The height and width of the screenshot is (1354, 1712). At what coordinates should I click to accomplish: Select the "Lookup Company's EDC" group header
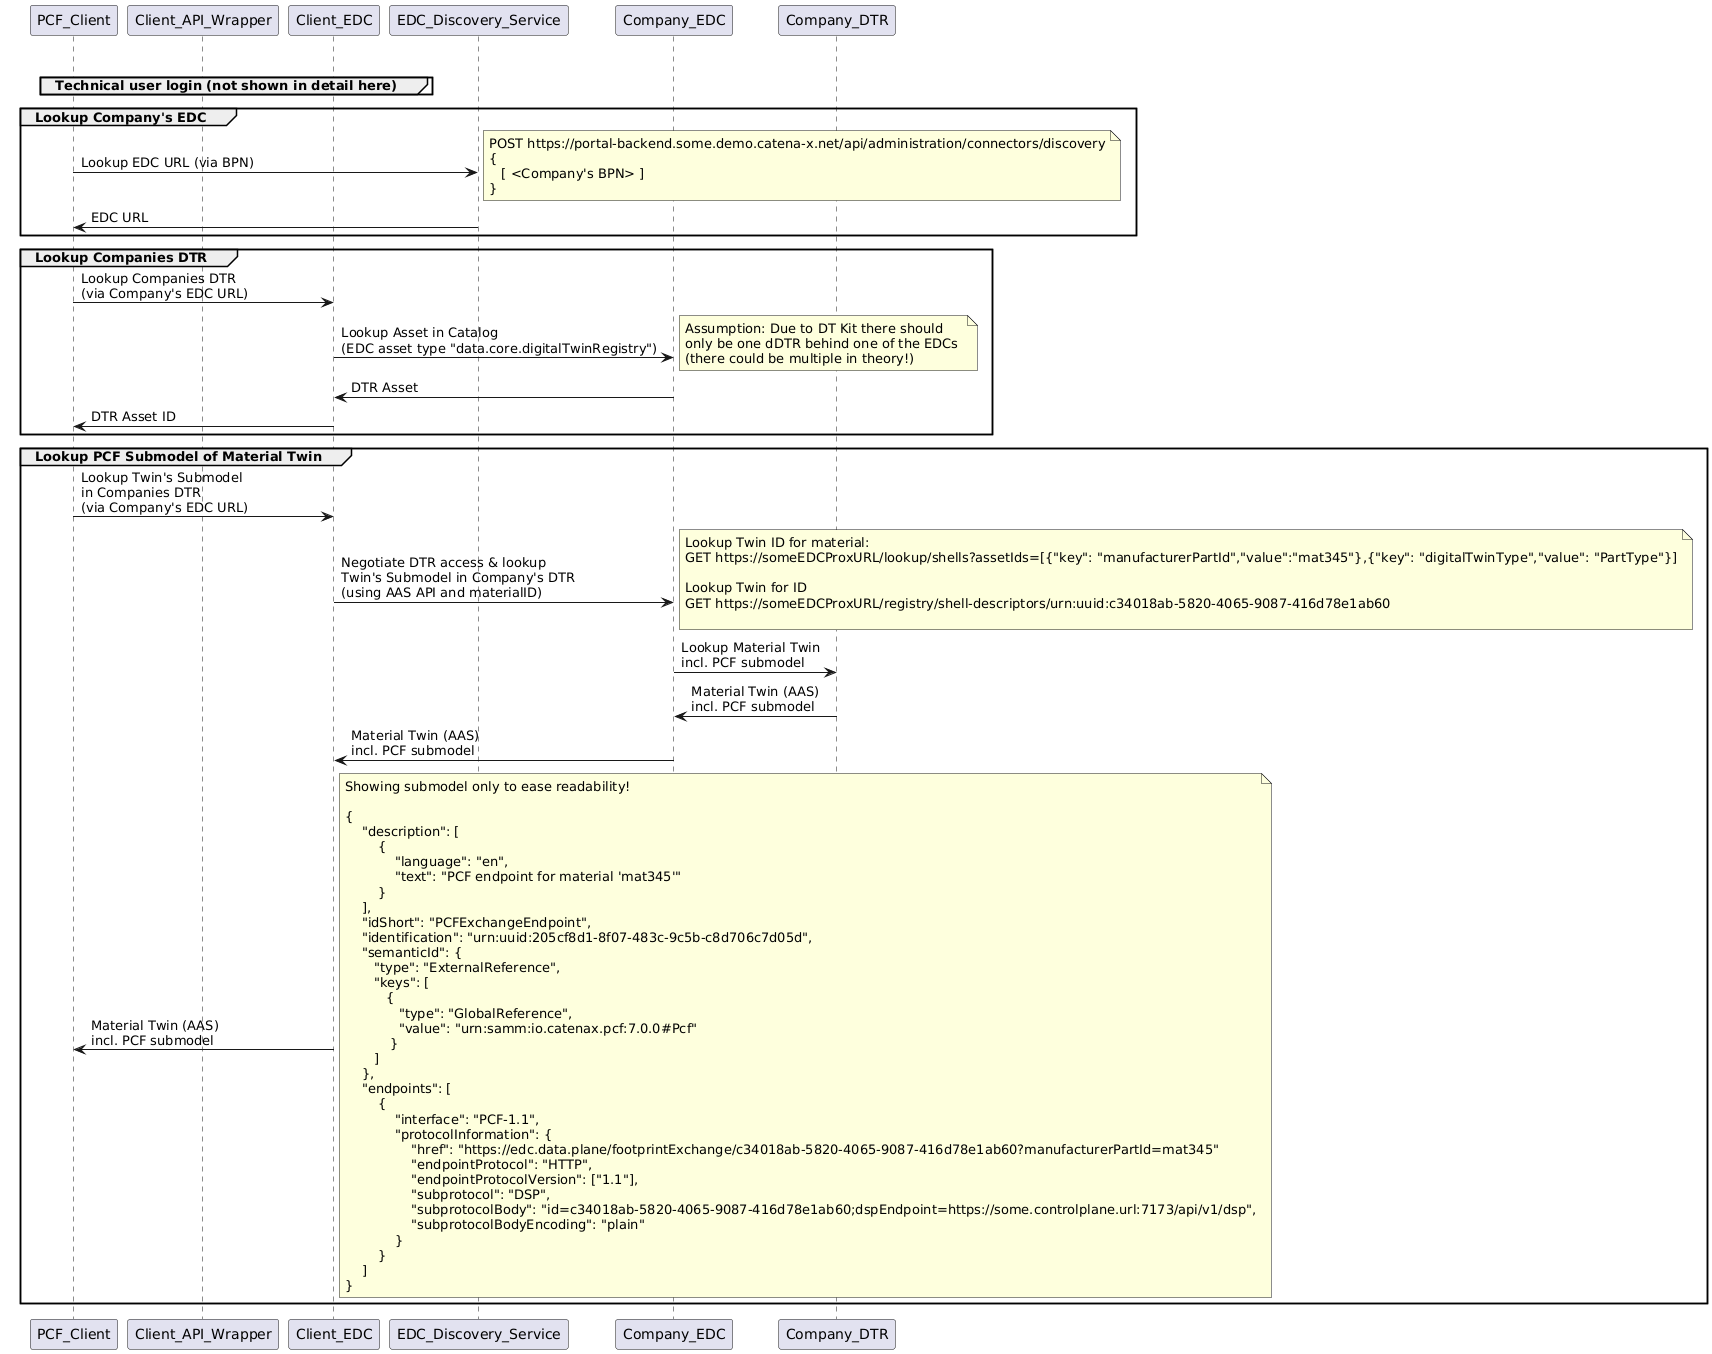(x=120, y=118)
